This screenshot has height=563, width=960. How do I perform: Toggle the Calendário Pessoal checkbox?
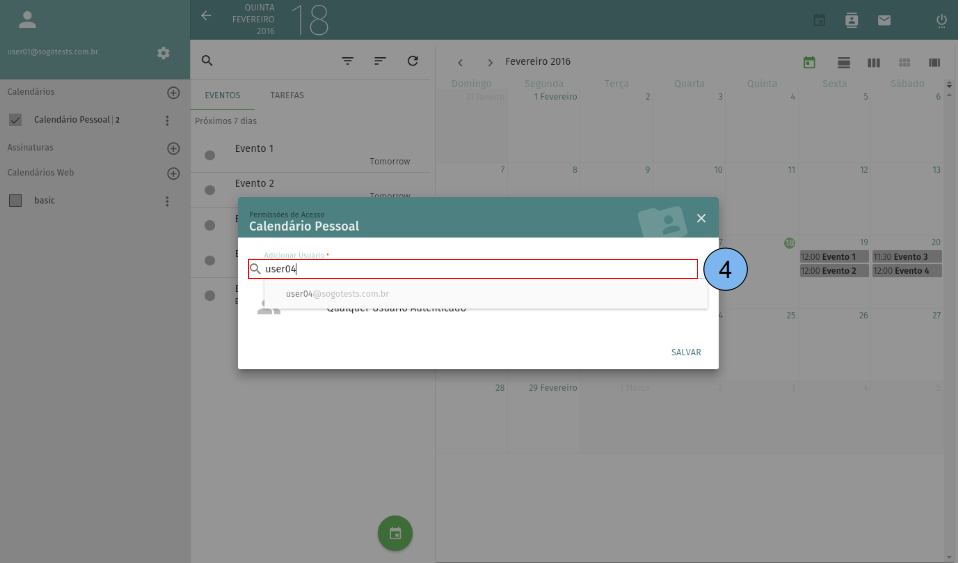point(15,120)
